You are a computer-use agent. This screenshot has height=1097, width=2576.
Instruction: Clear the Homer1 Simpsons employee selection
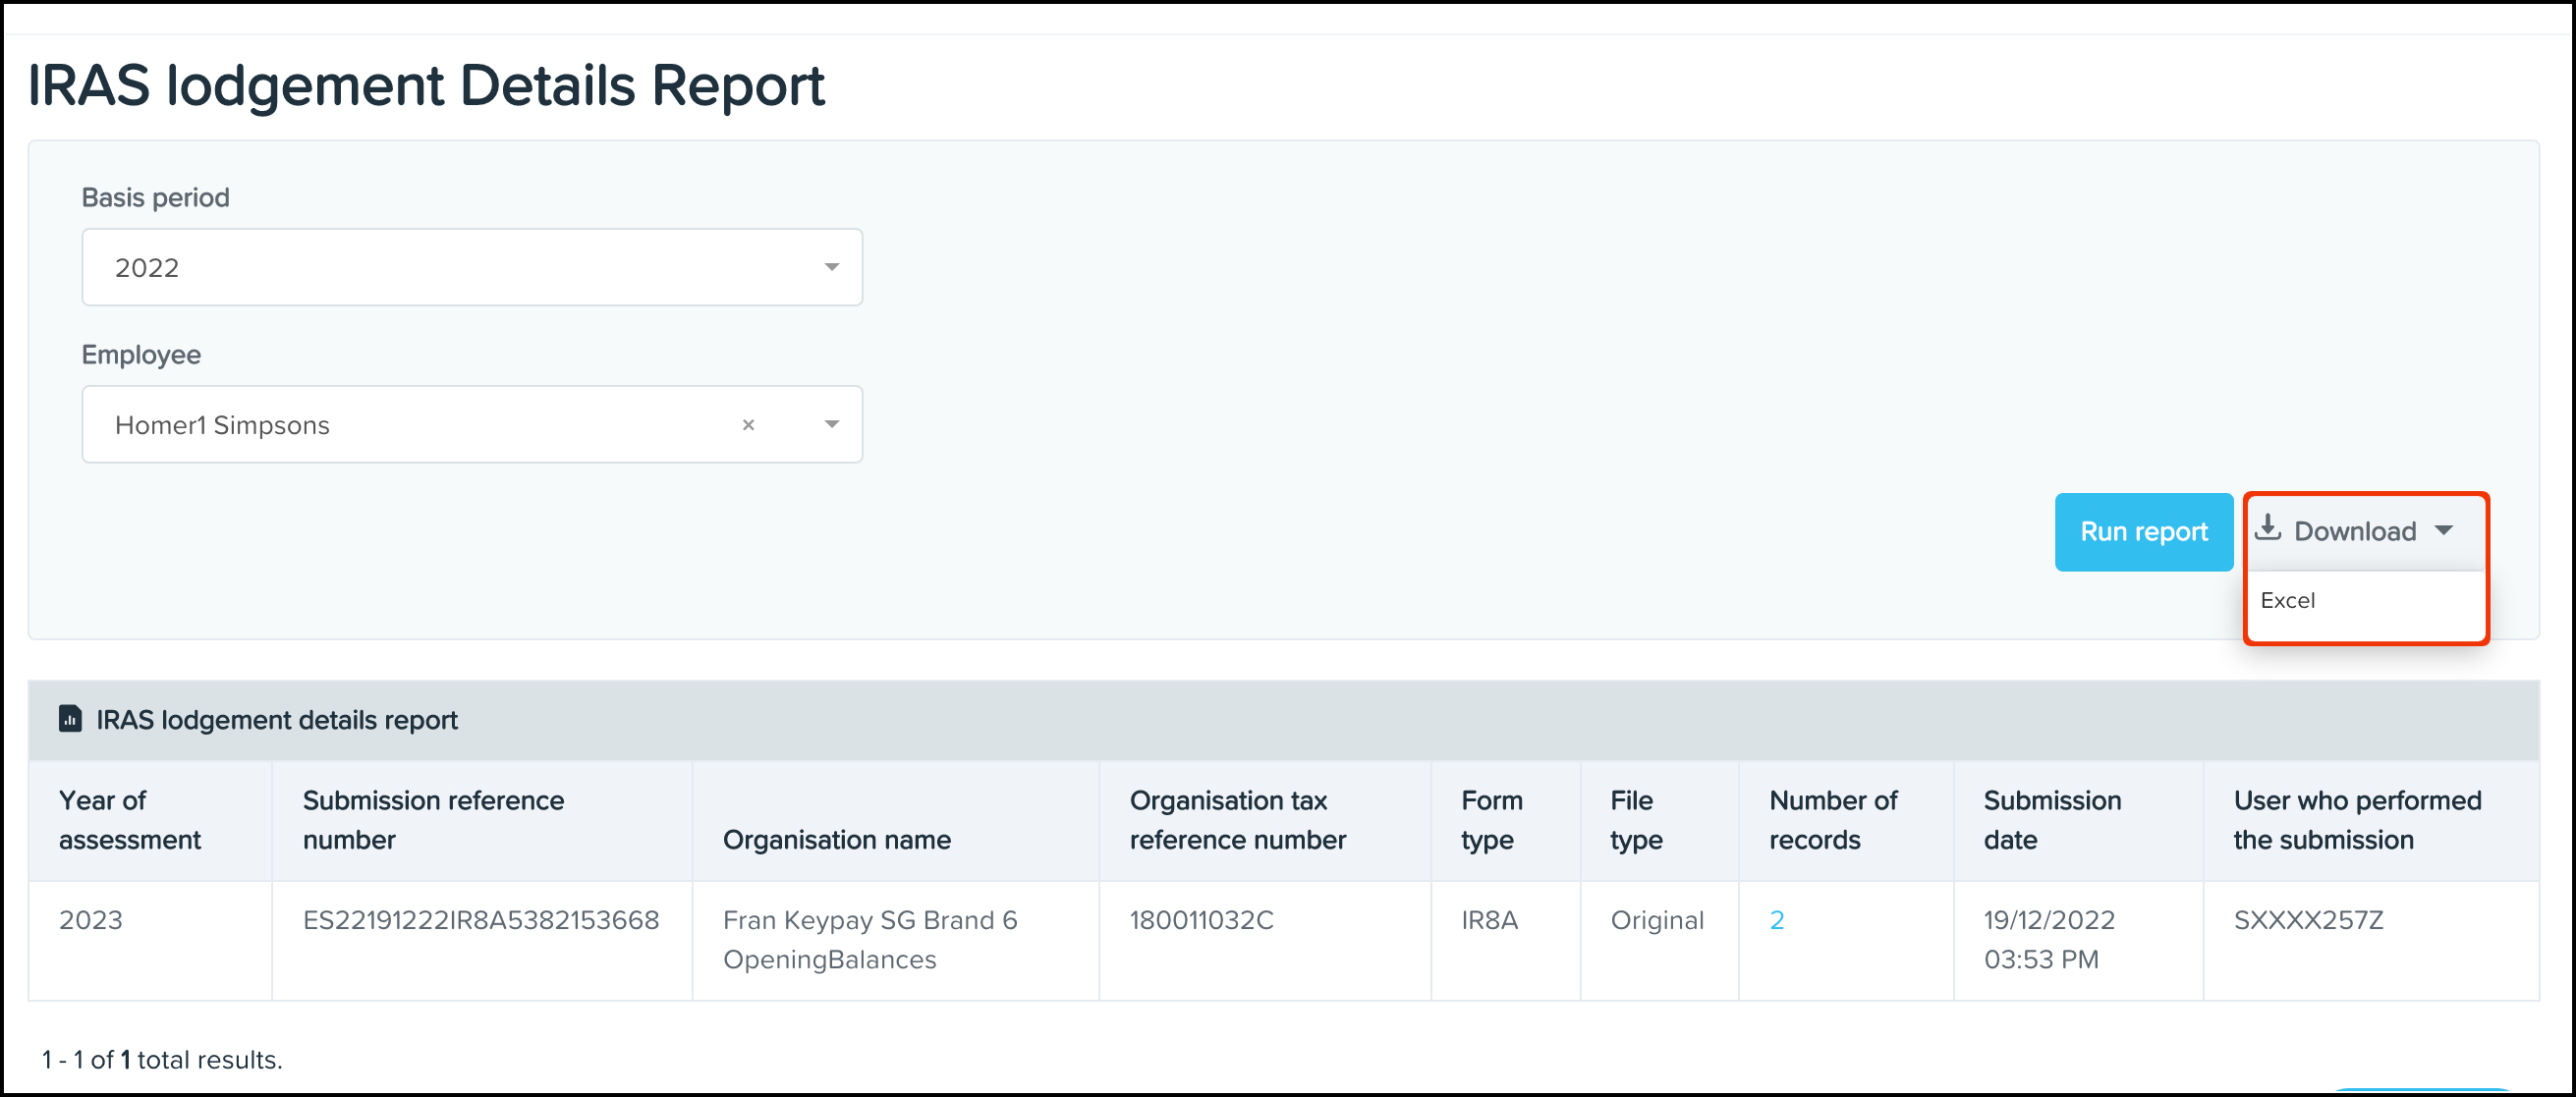(748, 425)
